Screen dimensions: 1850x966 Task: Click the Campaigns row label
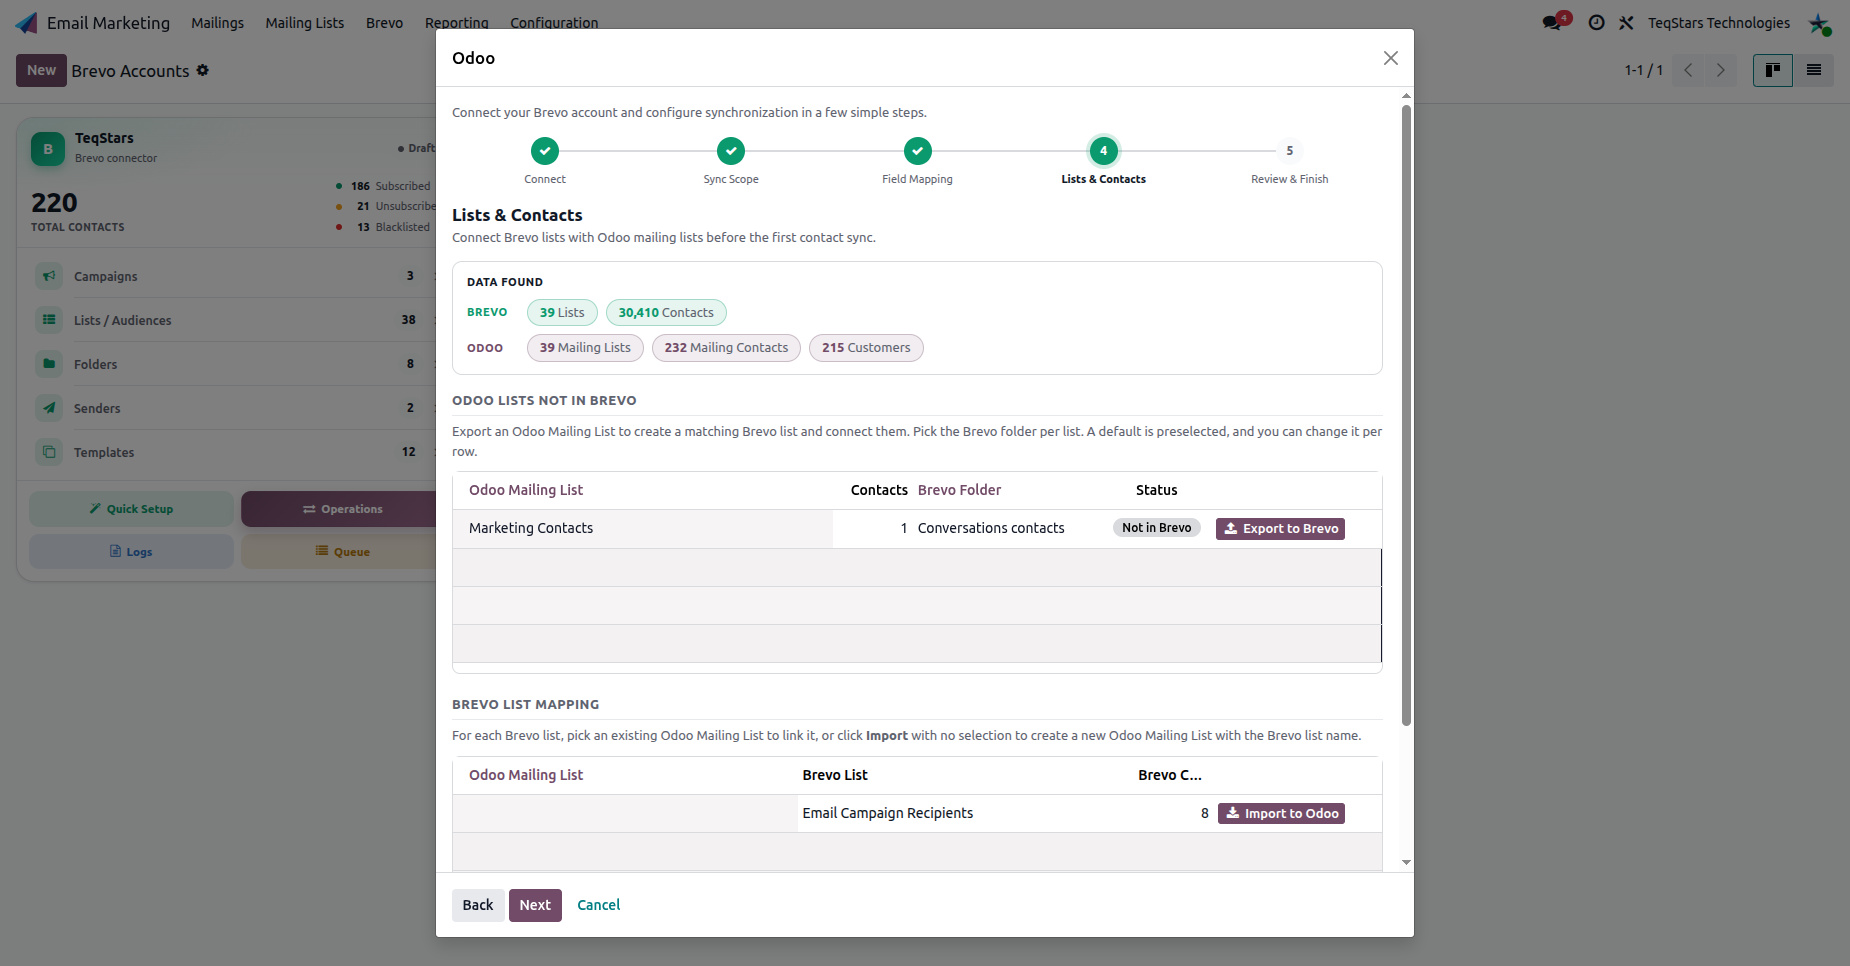106,277
